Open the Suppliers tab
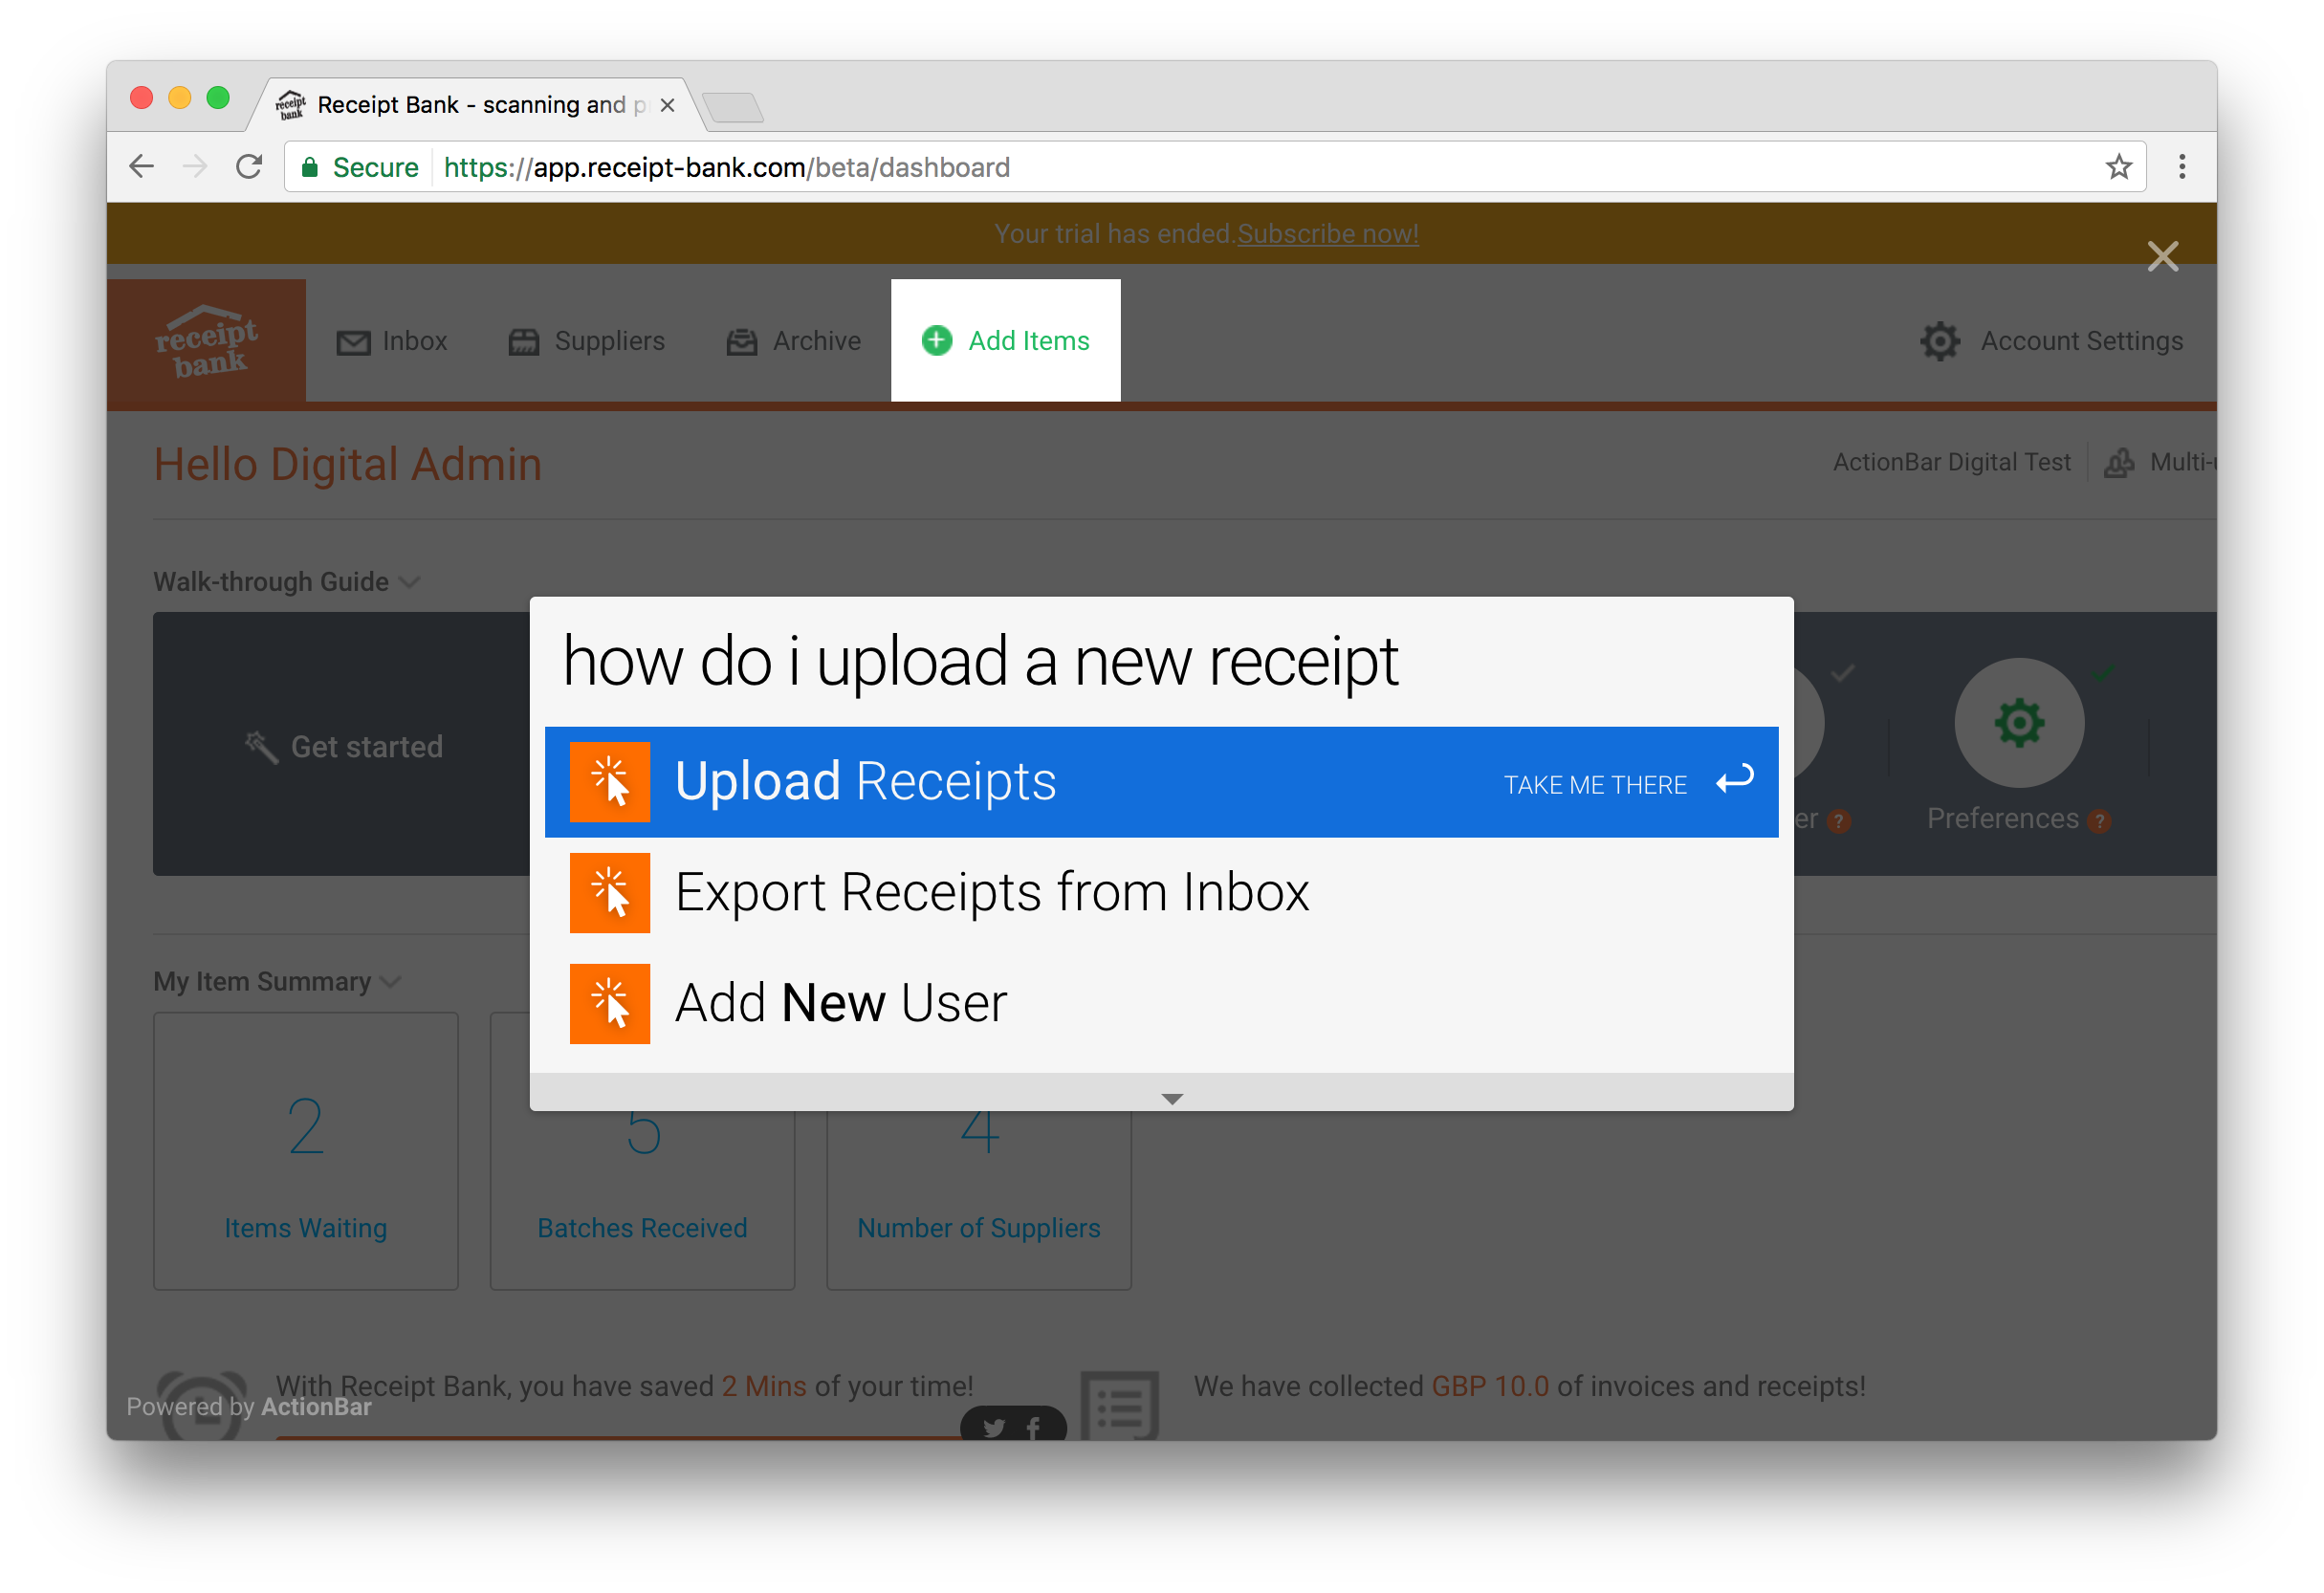 tap(587, 341)
